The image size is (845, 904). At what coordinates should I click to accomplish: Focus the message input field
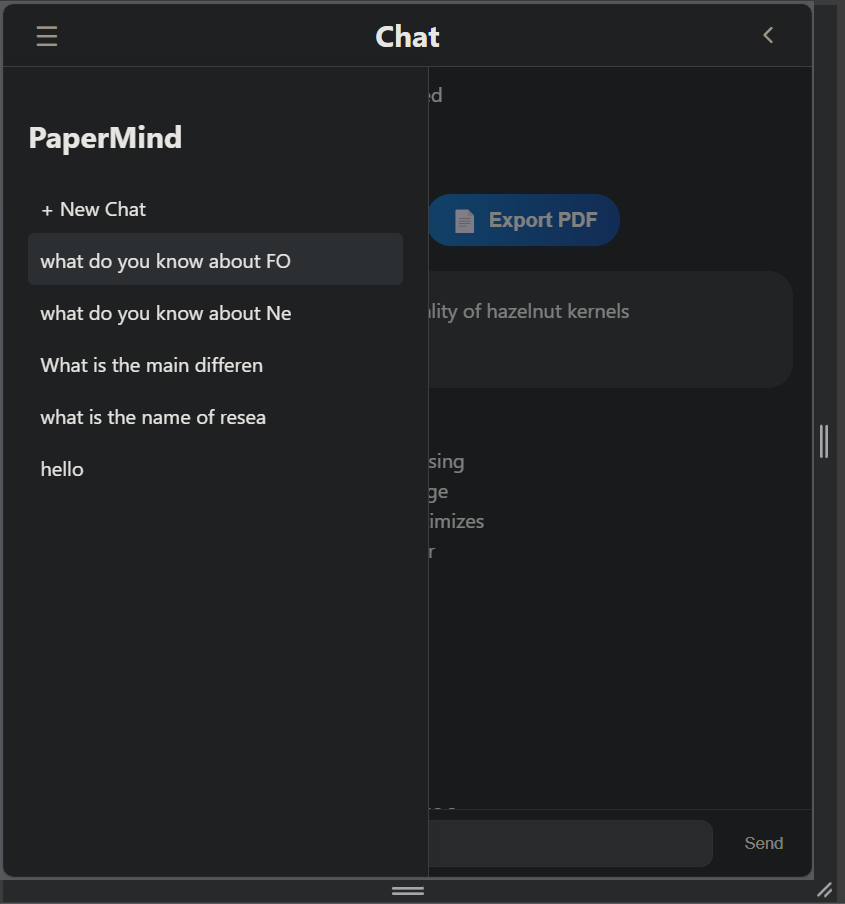(x=570, y=843)
